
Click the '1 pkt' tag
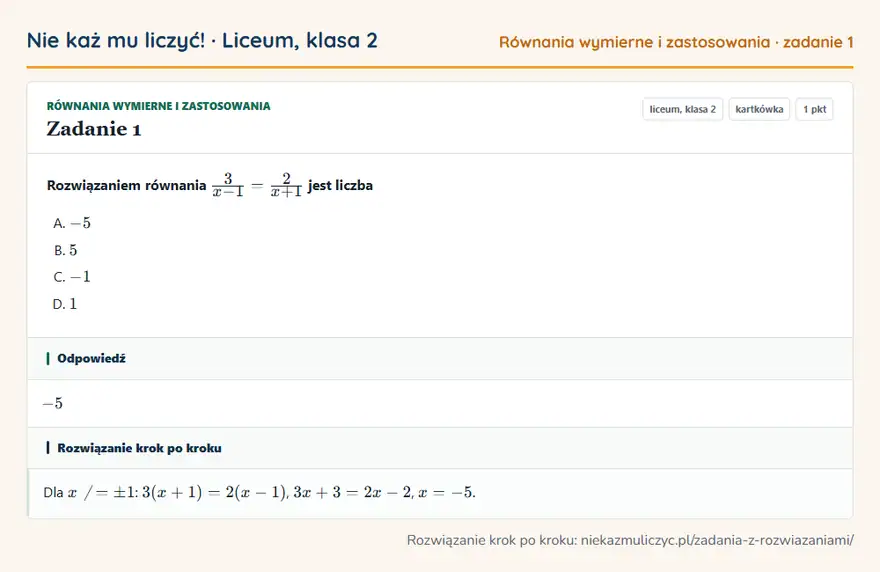pyautogui.click(x=814, y=109)
